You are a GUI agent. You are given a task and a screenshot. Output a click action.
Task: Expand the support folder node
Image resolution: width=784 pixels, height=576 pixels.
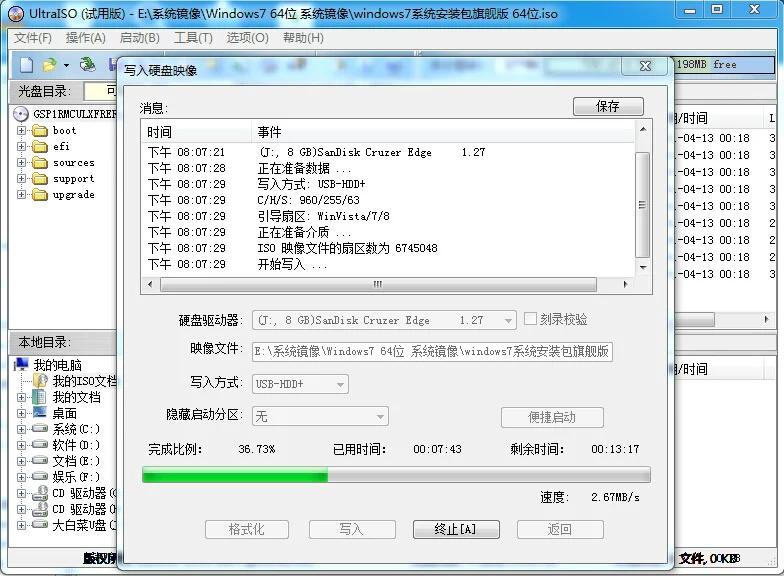(21, 178)
